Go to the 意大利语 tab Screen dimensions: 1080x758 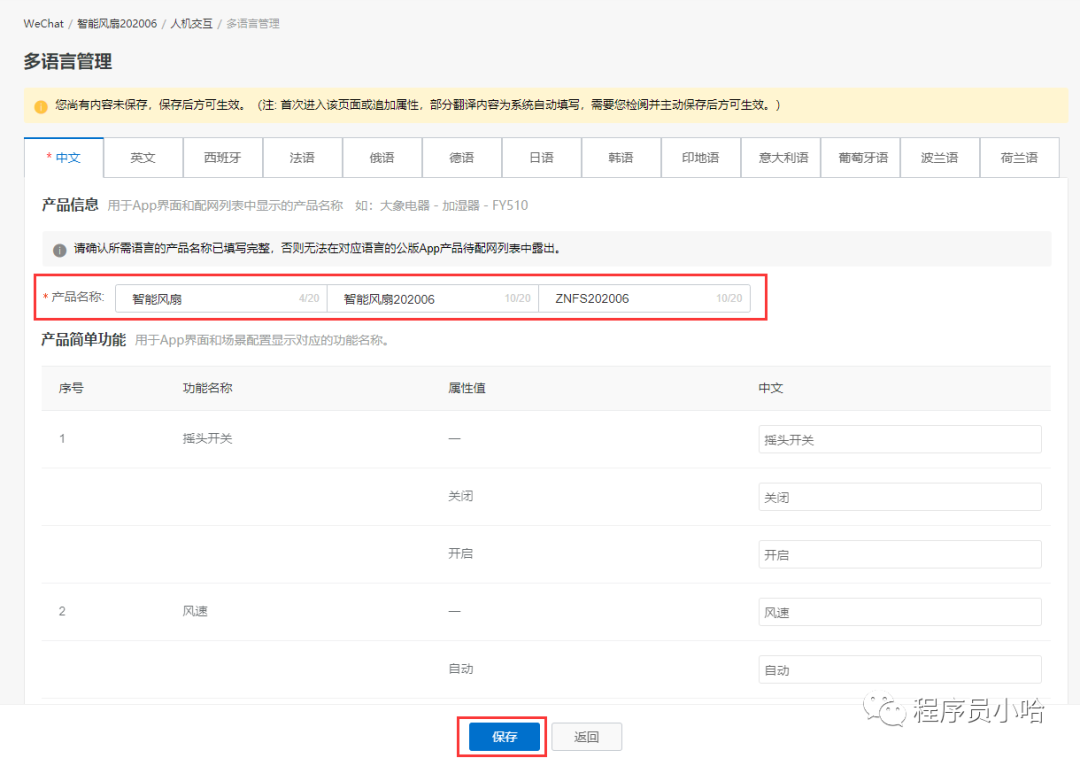point(781,158)
